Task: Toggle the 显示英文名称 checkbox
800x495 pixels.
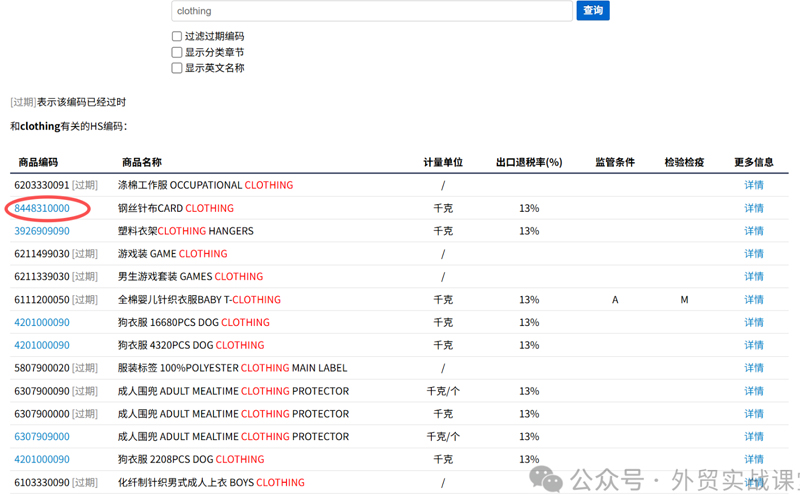Action: [x=177, y=68]
